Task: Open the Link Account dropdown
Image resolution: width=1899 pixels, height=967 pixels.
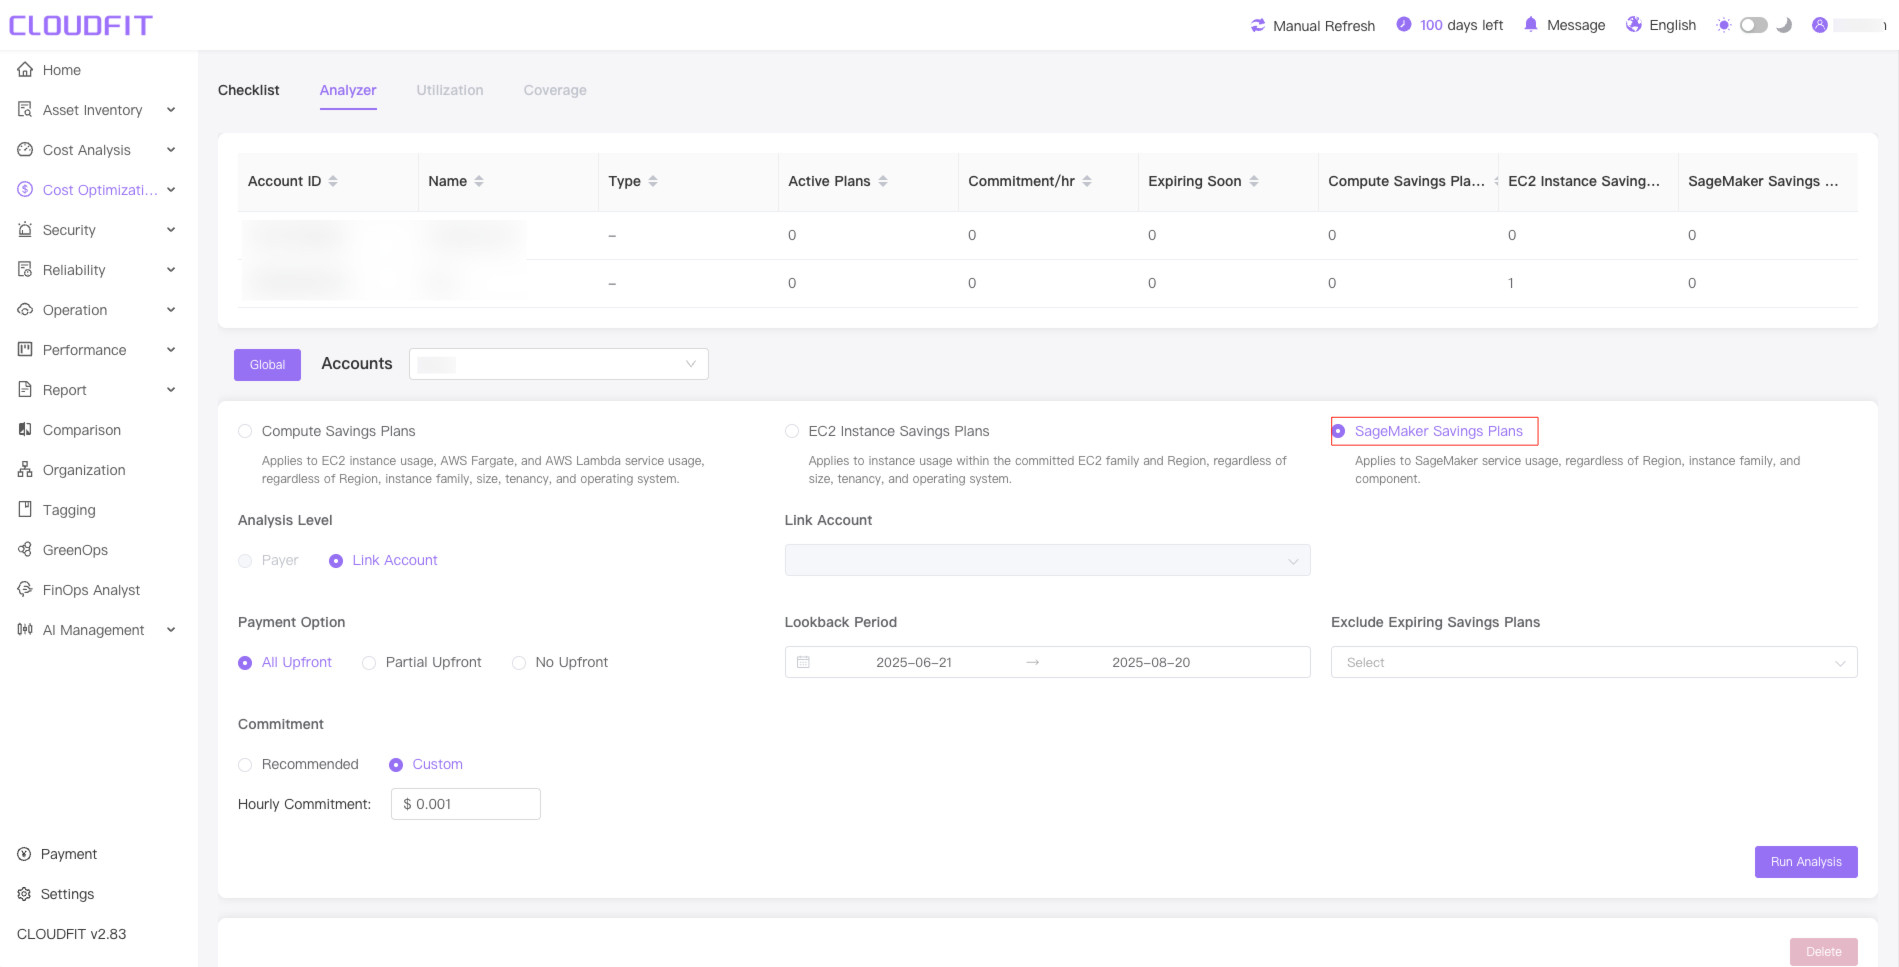Action: [1047, 560]
